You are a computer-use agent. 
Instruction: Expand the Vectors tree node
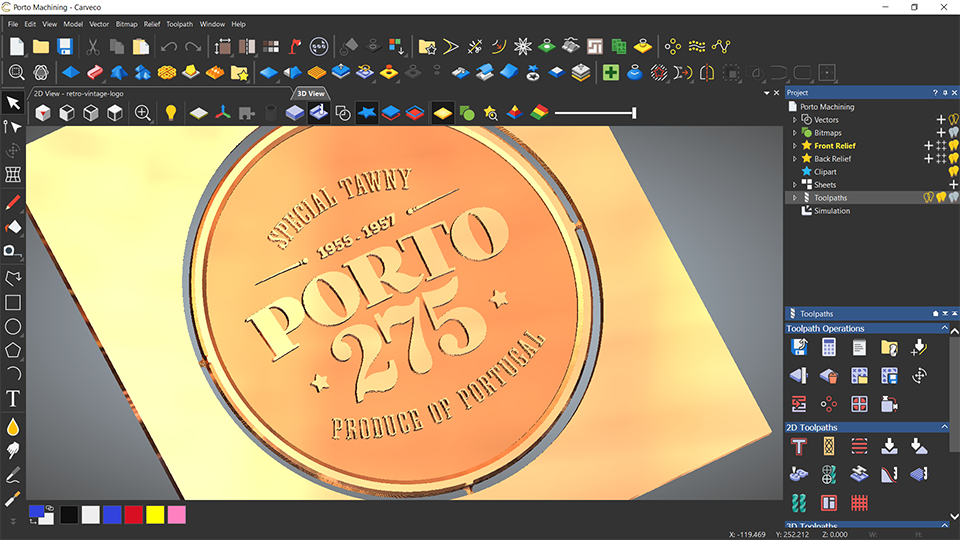coord(795,120)
